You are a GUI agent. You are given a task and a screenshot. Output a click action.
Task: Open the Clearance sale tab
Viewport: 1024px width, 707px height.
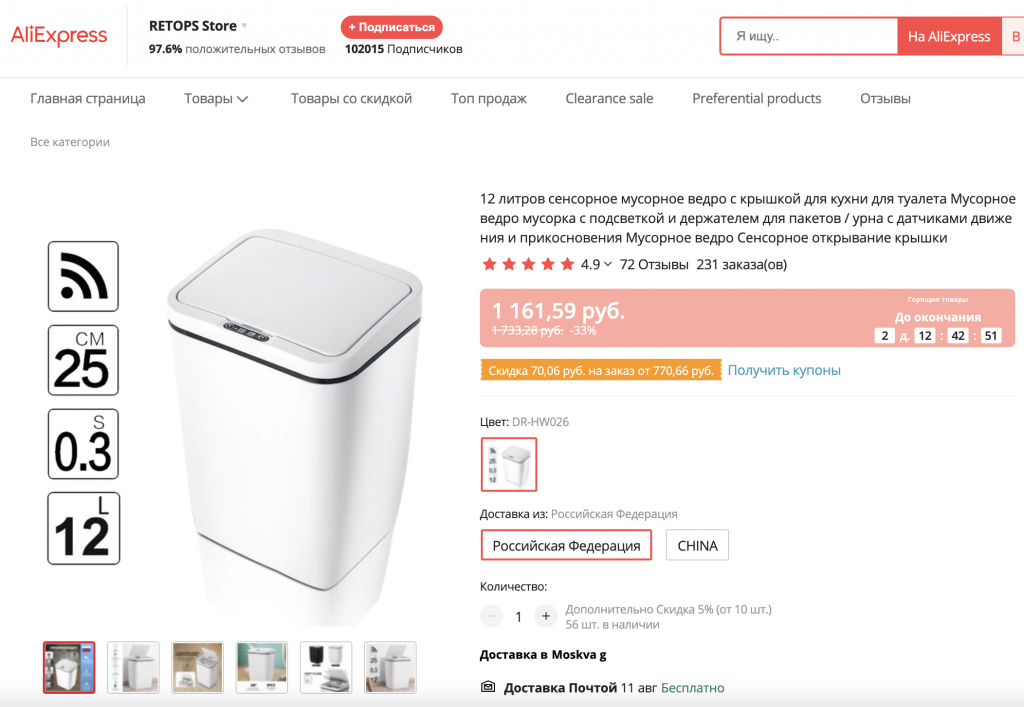pos(609,98)
